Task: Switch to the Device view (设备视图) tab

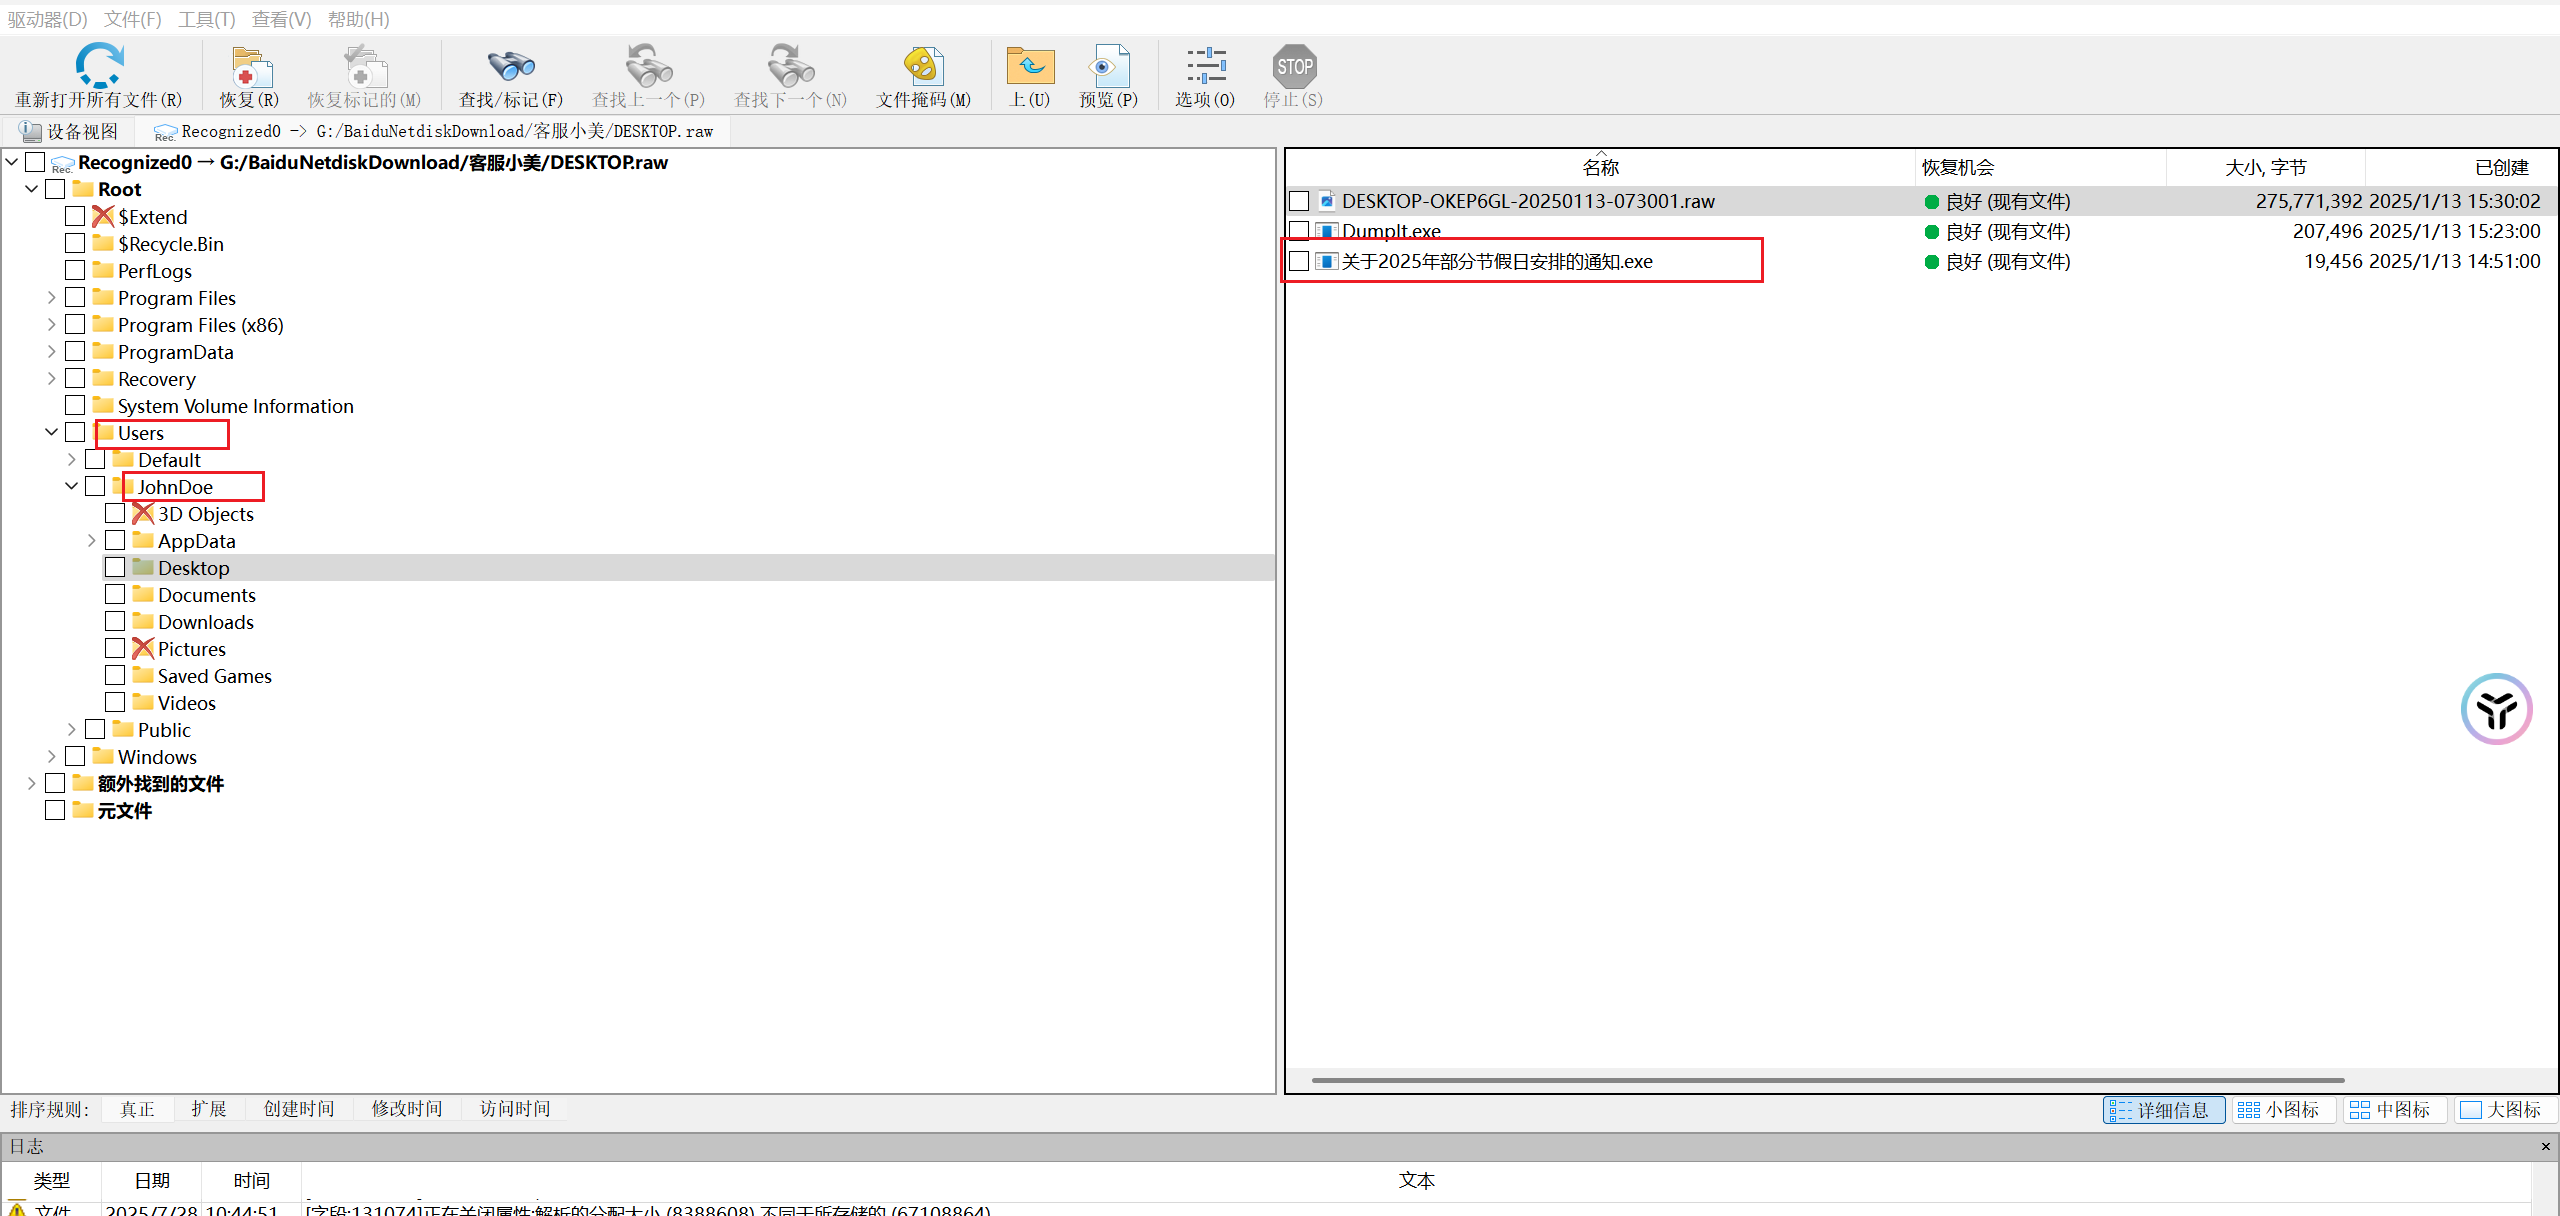Action: [69, 131]
